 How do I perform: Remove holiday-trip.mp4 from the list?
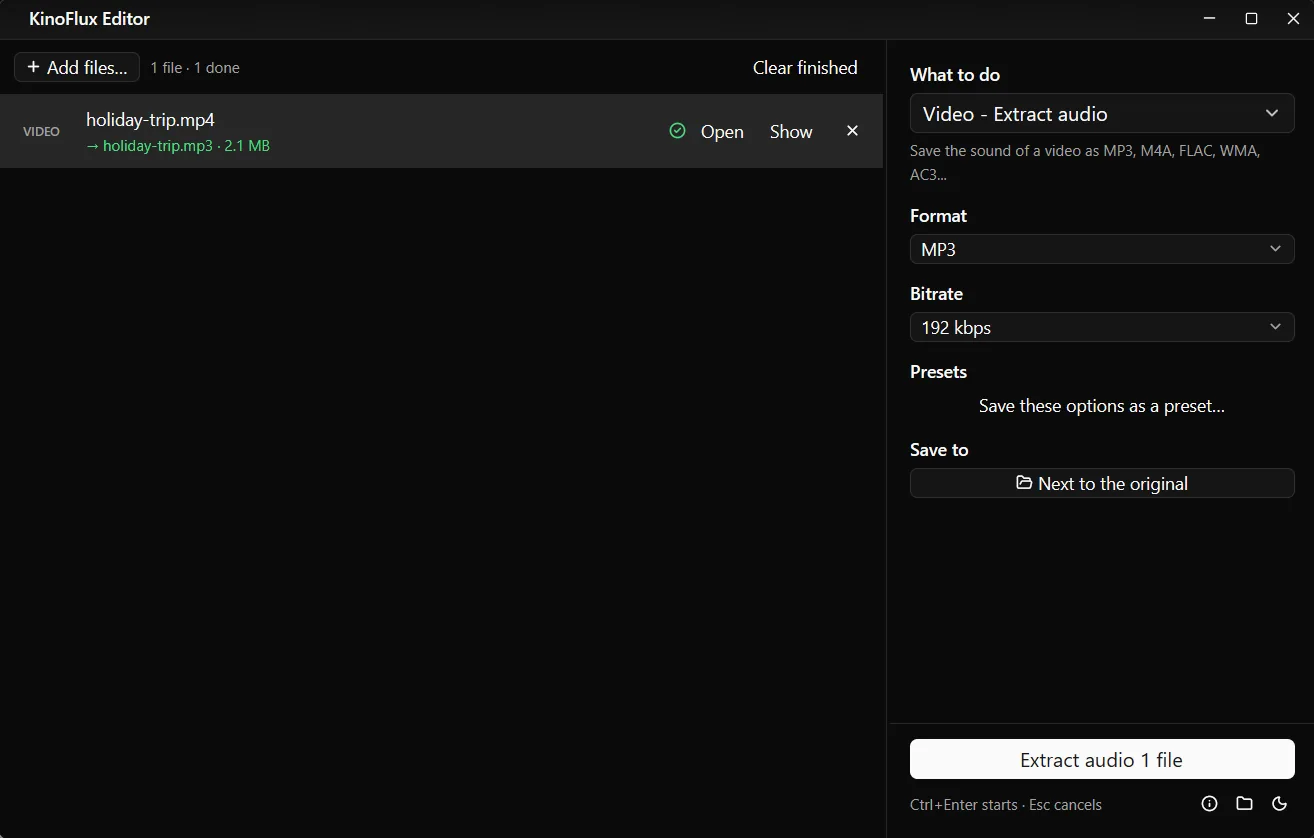[852, 131]
